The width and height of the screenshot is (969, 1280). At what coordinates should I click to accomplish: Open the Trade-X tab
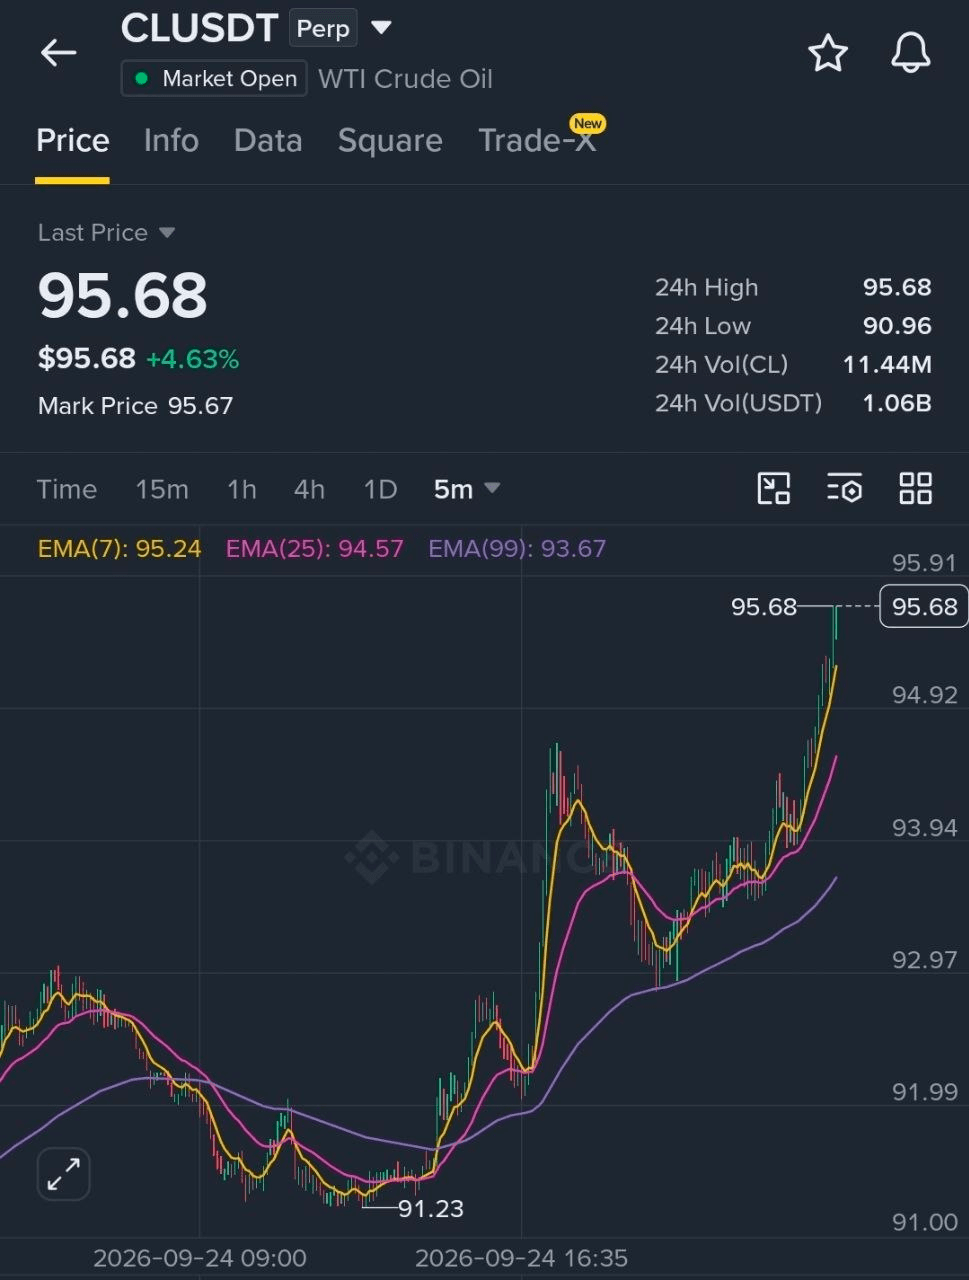pyautogui.click(x=537, y=141)
